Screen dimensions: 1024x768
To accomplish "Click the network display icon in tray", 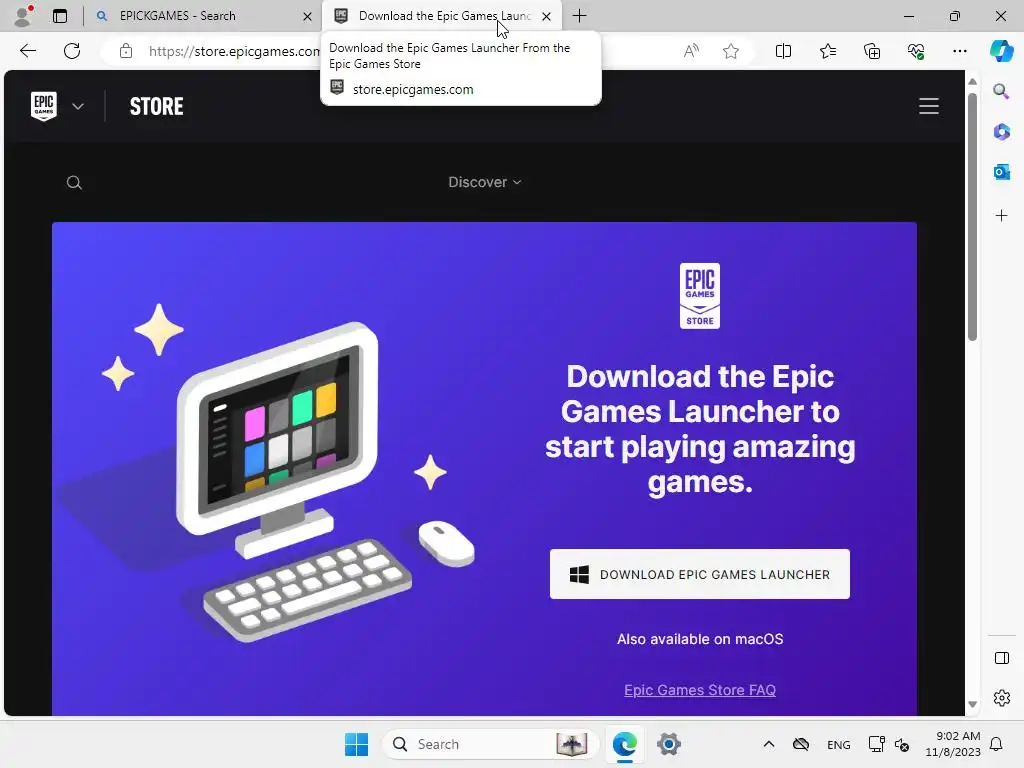I will point(876,744).
